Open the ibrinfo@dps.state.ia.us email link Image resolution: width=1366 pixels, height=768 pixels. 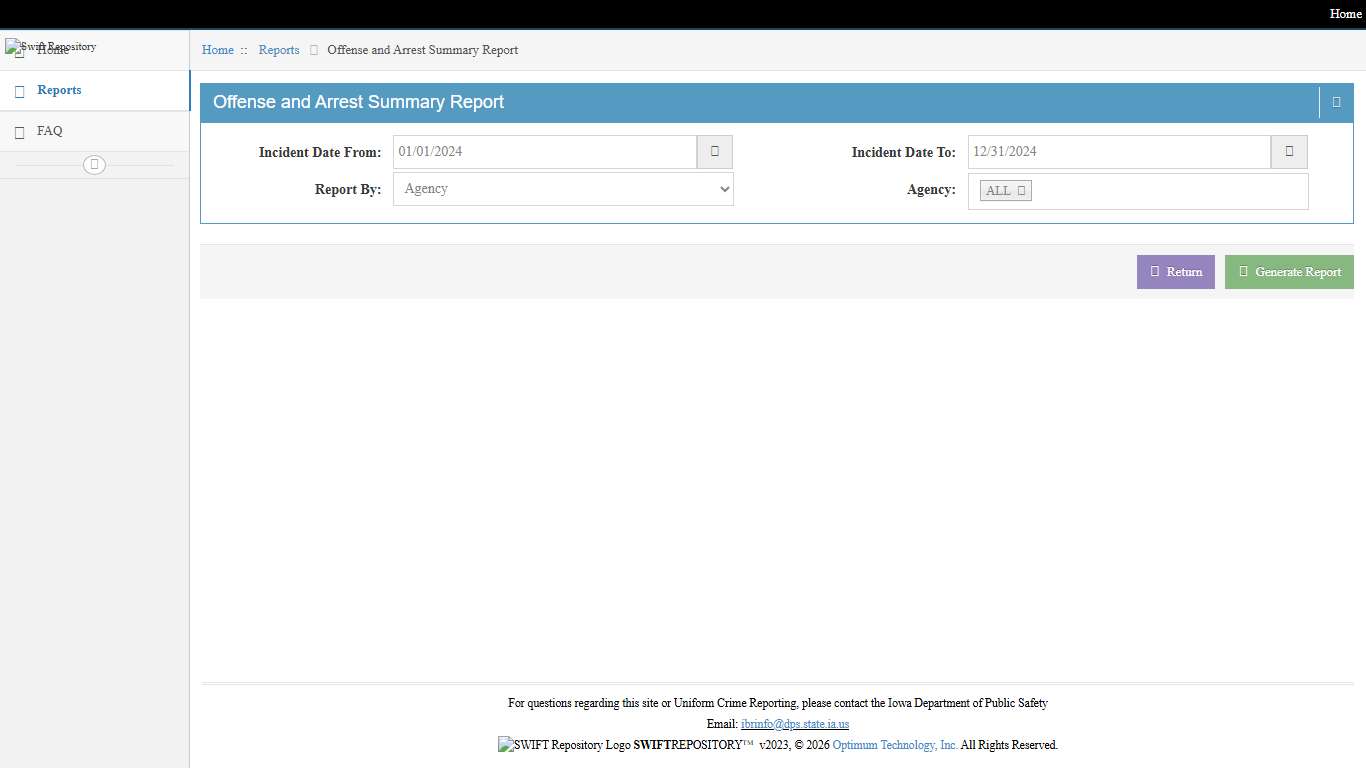click(794, 724)
